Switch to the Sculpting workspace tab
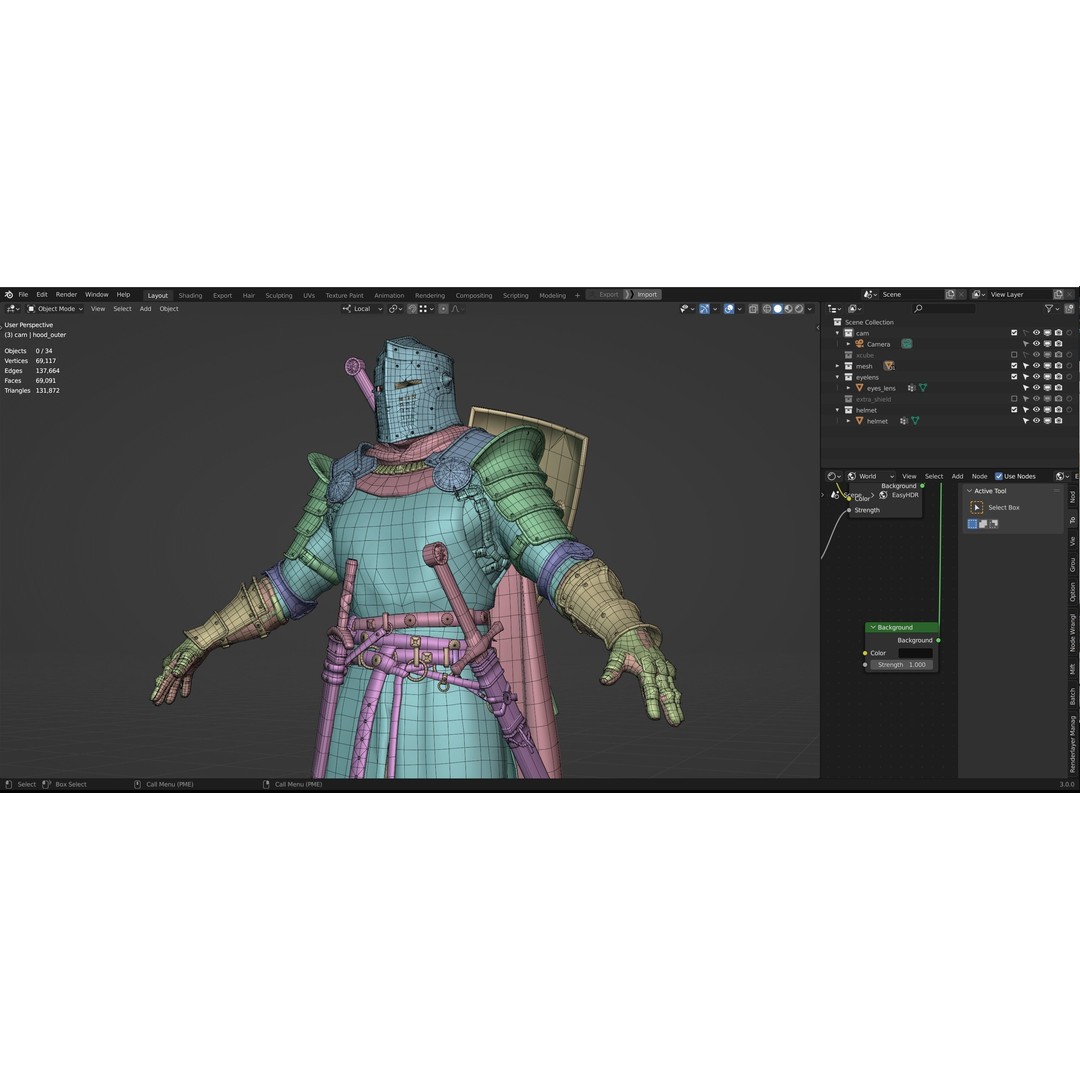This screenshot has height=1080, width=1080. click(279, 295)
